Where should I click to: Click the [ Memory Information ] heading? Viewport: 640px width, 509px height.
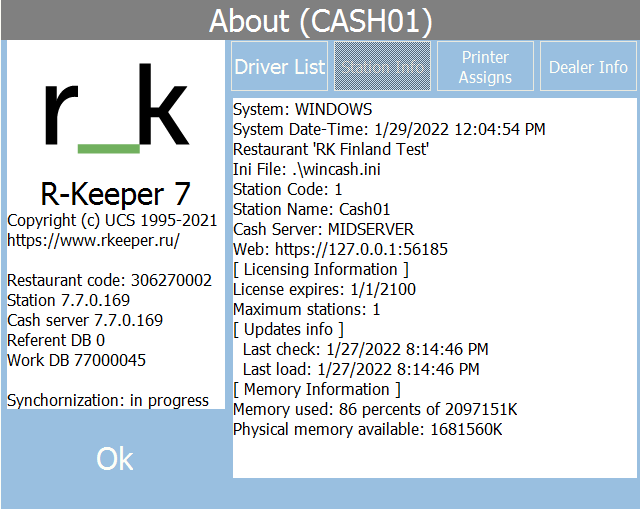point(316,389)
